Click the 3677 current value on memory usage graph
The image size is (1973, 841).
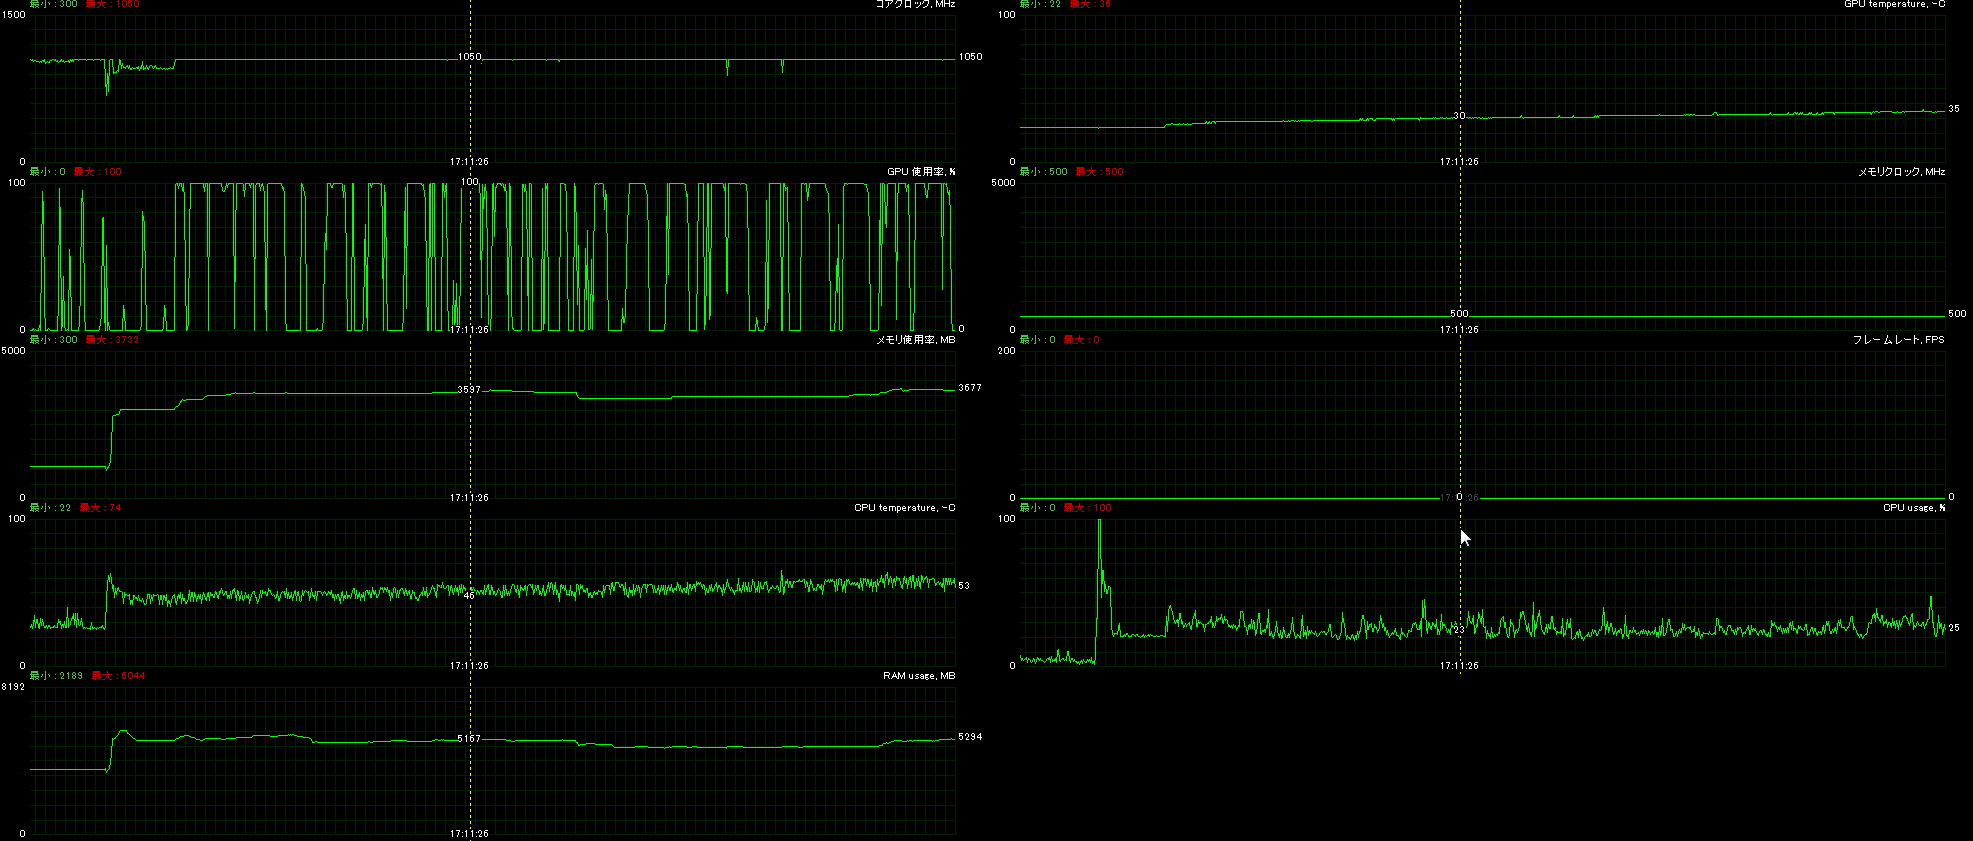click(x=969, y=388)
